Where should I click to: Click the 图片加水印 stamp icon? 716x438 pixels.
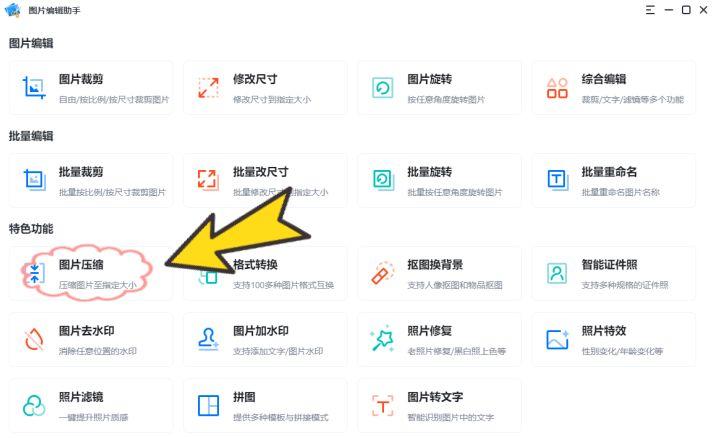click(x=208, y=339)
